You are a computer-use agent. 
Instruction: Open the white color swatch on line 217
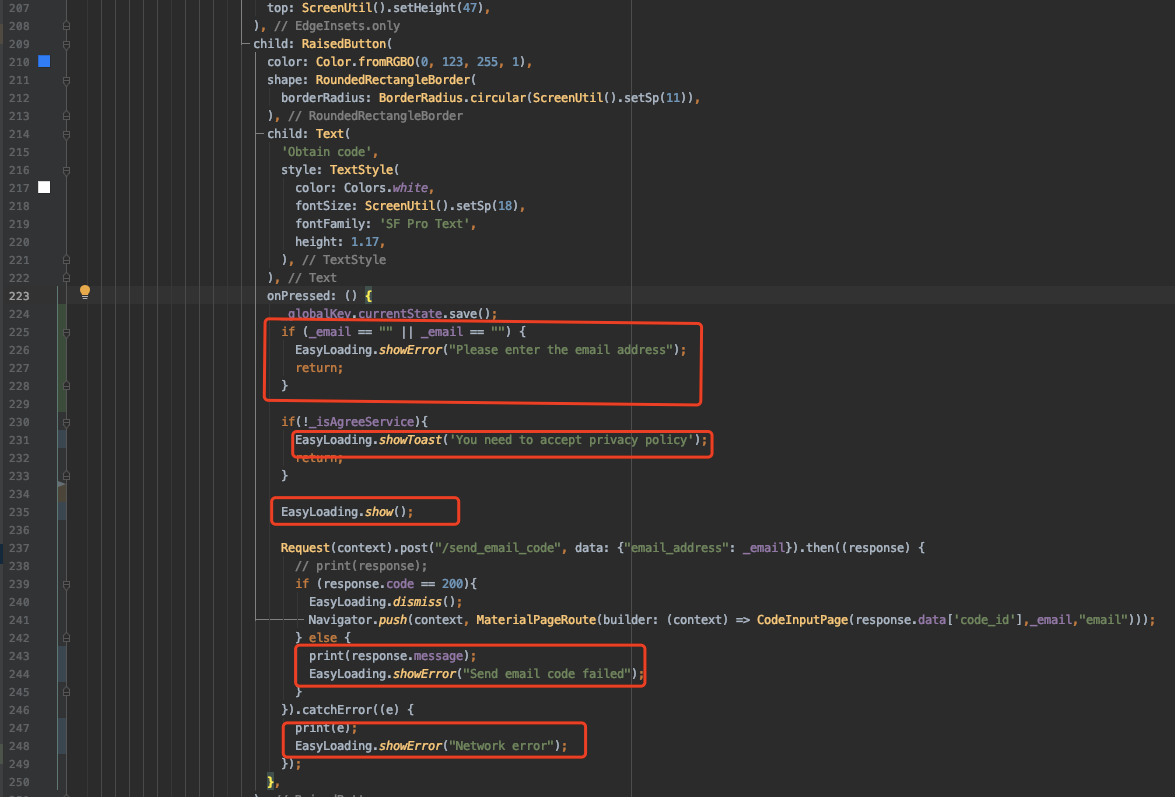[x=44, y=187]
